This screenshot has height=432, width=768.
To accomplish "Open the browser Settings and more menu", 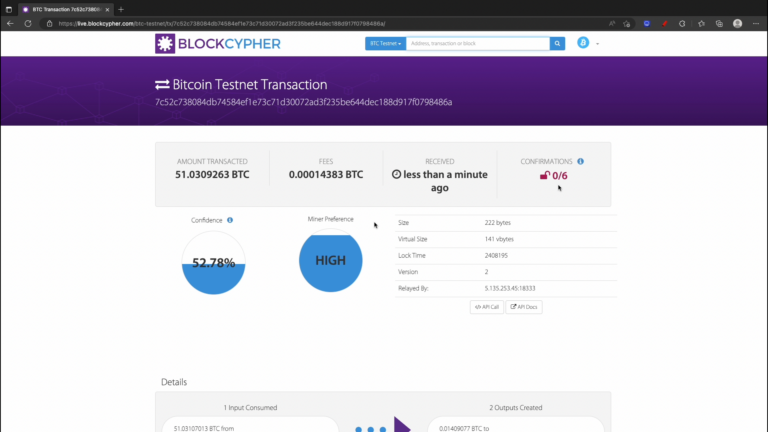I will click(756, 24).
